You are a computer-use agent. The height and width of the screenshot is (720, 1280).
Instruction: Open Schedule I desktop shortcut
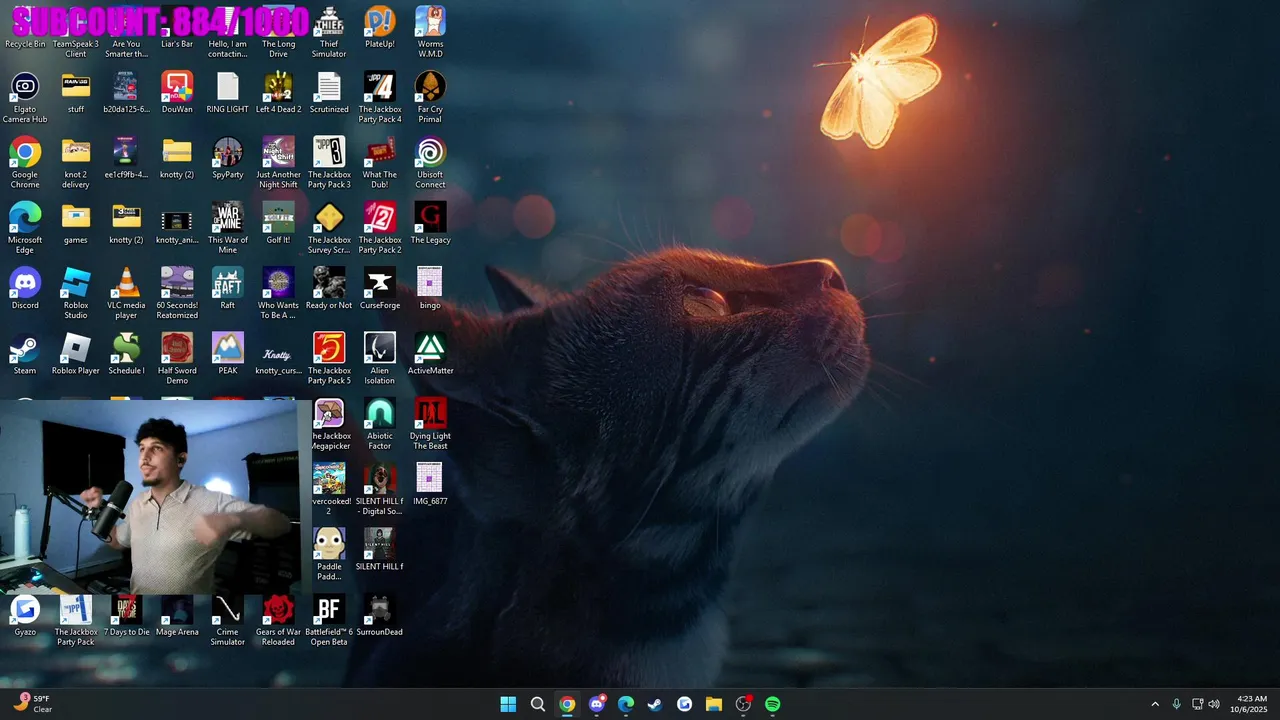pos(126,353)
